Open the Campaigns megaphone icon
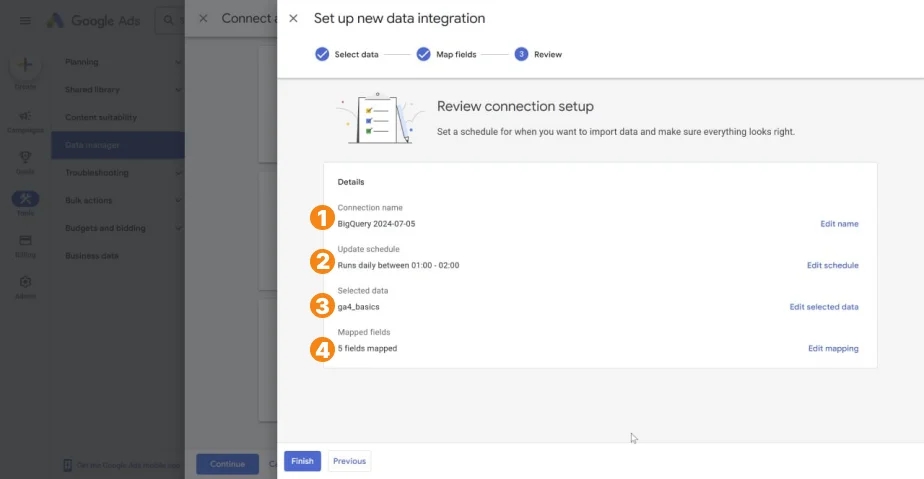The width and height of the screenshot is (924, 479). [25, 116]
